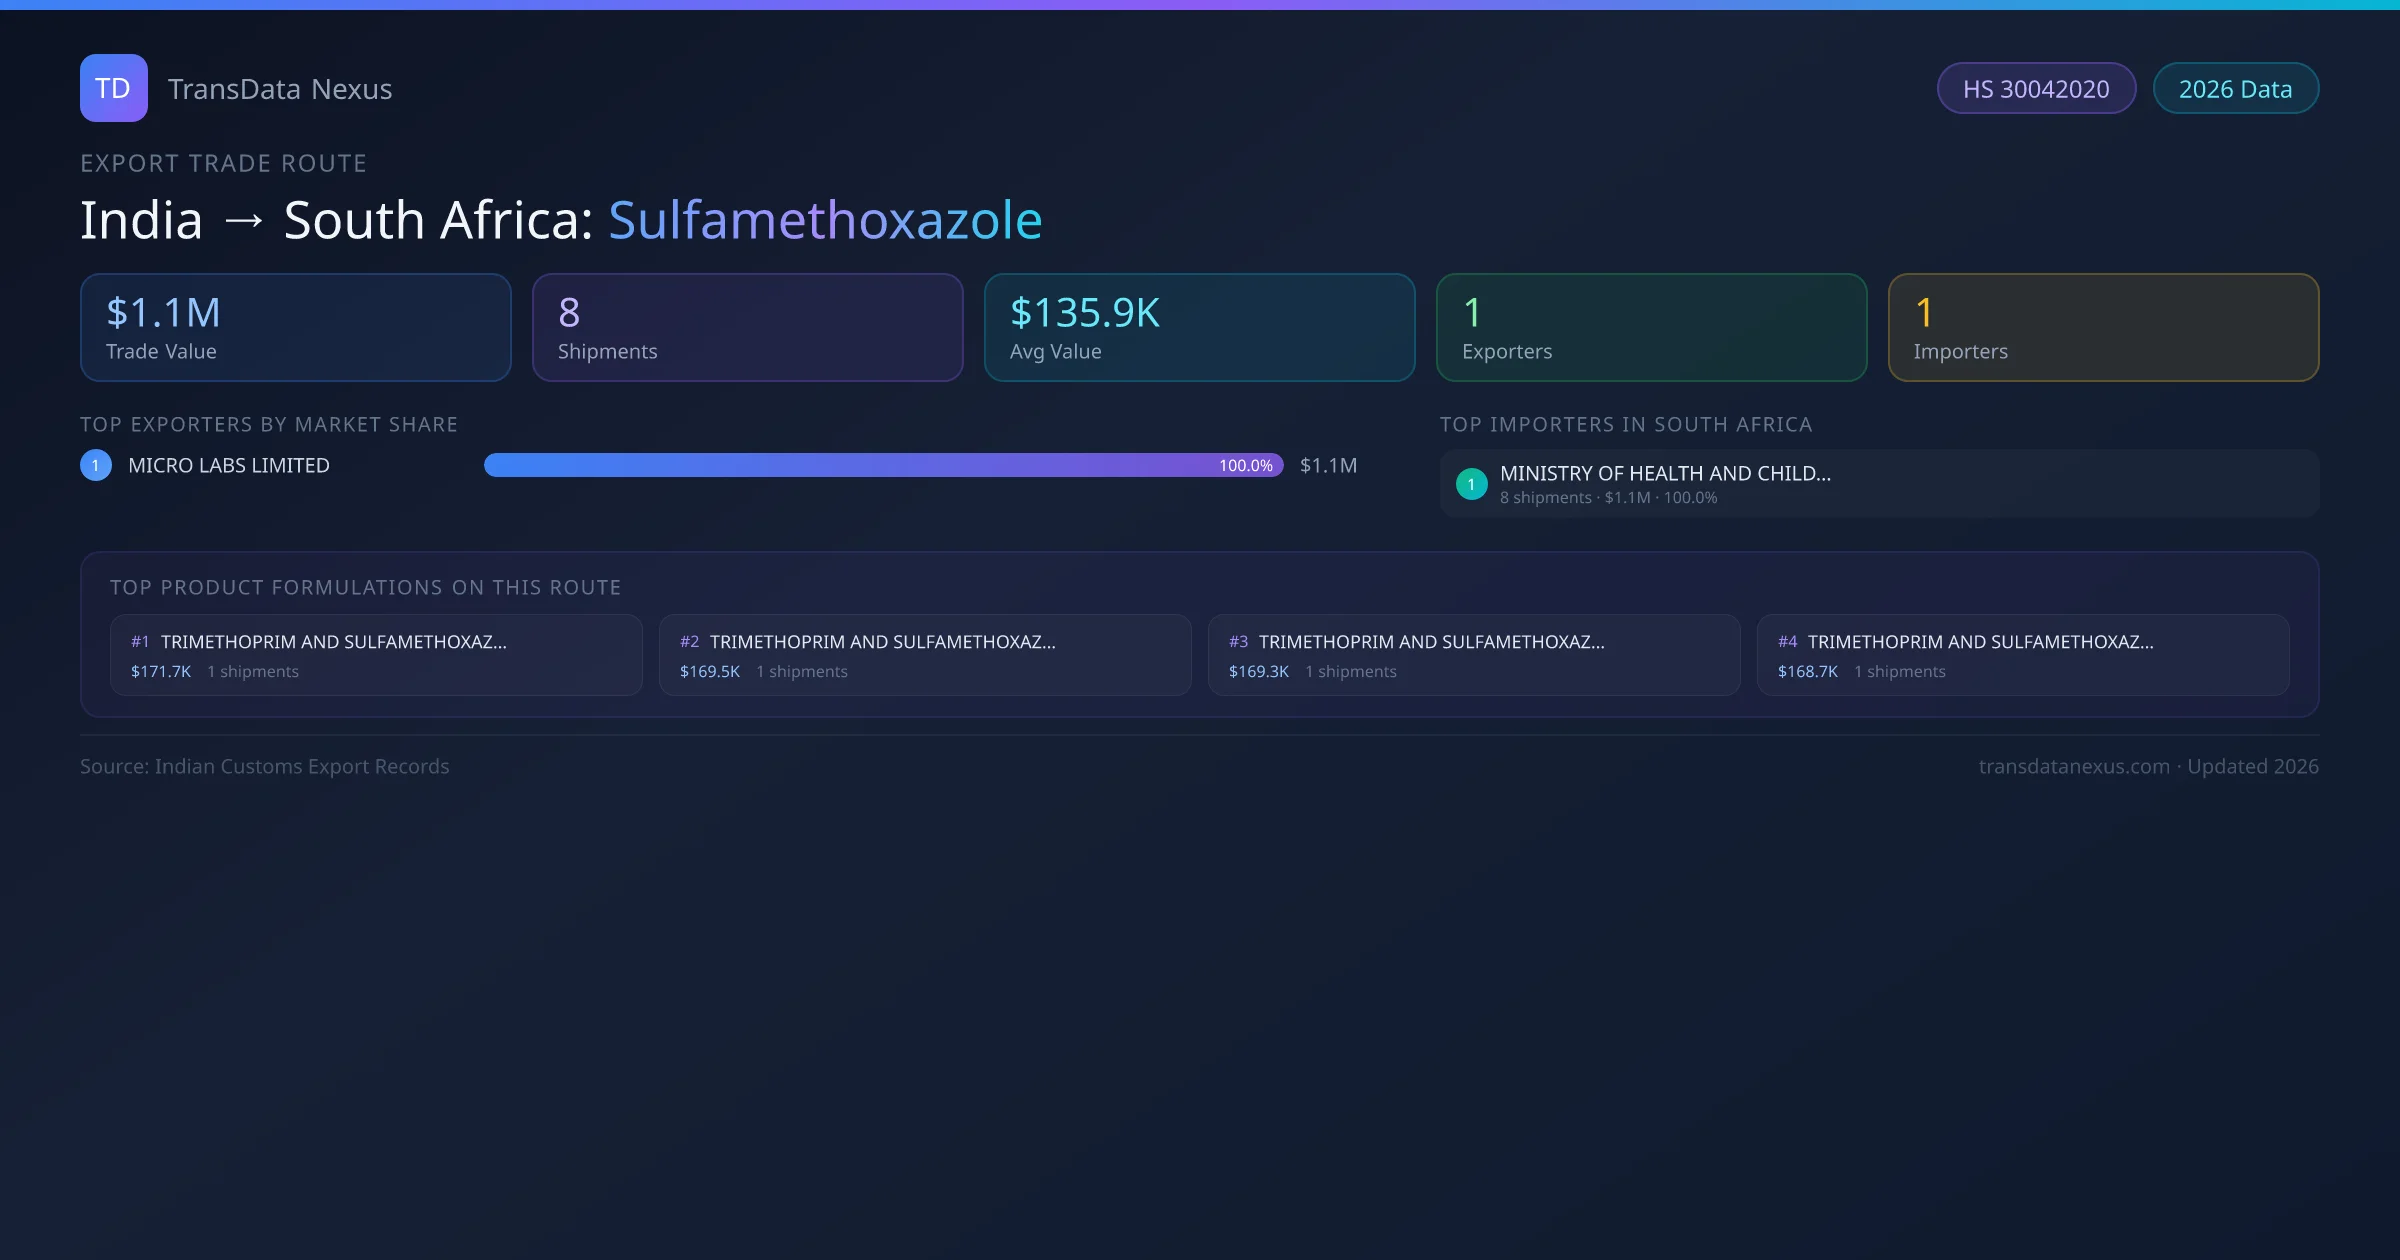Click the green rank 1 importer badge
Image resolution: width=2400 pixels, height=1260 pixels.
click(1471, 484)
